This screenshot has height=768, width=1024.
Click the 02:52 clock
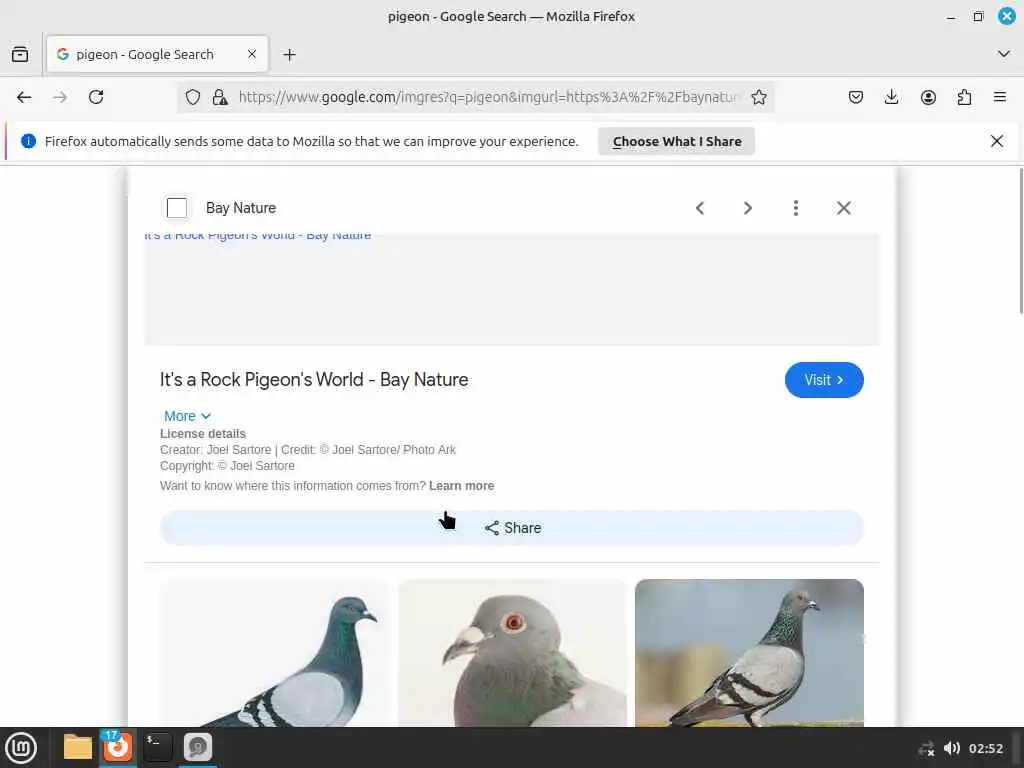pos(985,748)
